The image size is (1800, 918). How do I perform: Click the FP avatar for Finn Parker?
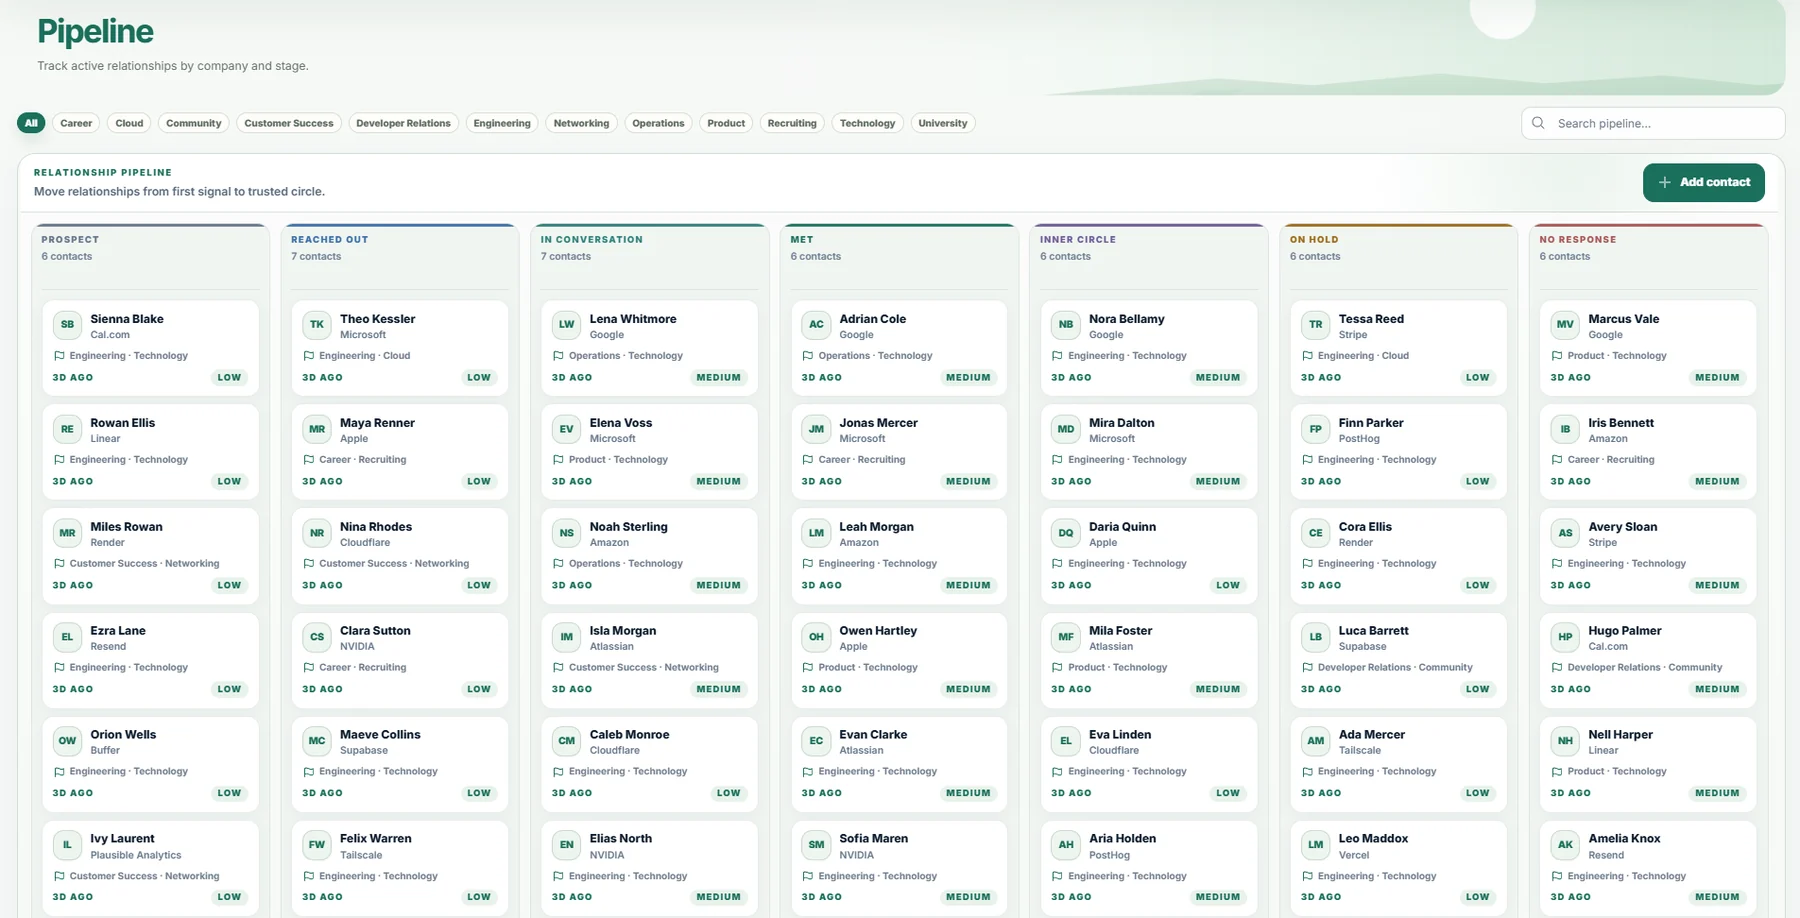pyautogui.click(x=1316, y=429)
